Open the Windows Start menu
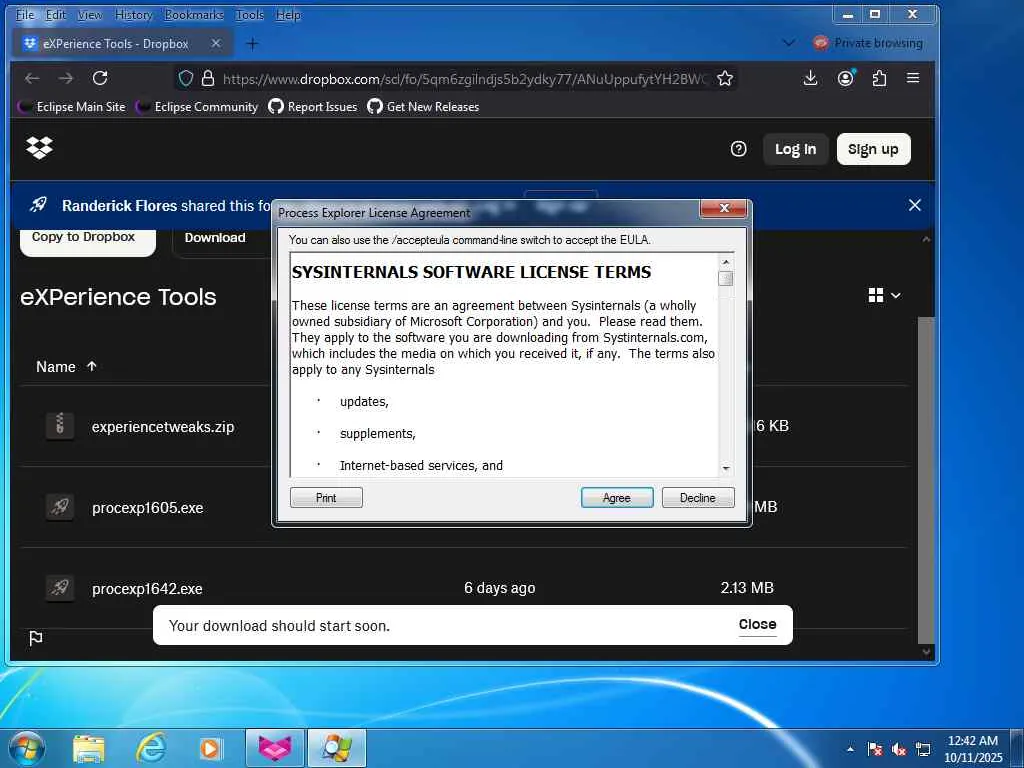Viewport: 1024px width, 768px height. coord(25,748)
